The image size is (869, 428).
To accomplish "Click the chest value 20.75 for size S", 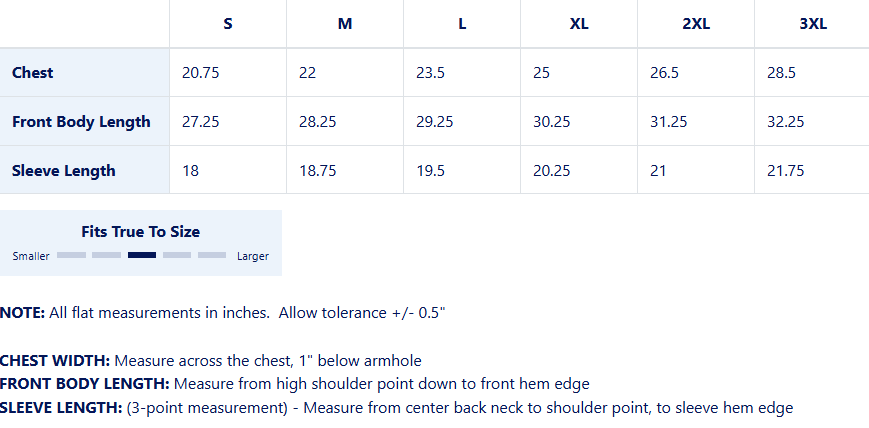I will point(201,73).
